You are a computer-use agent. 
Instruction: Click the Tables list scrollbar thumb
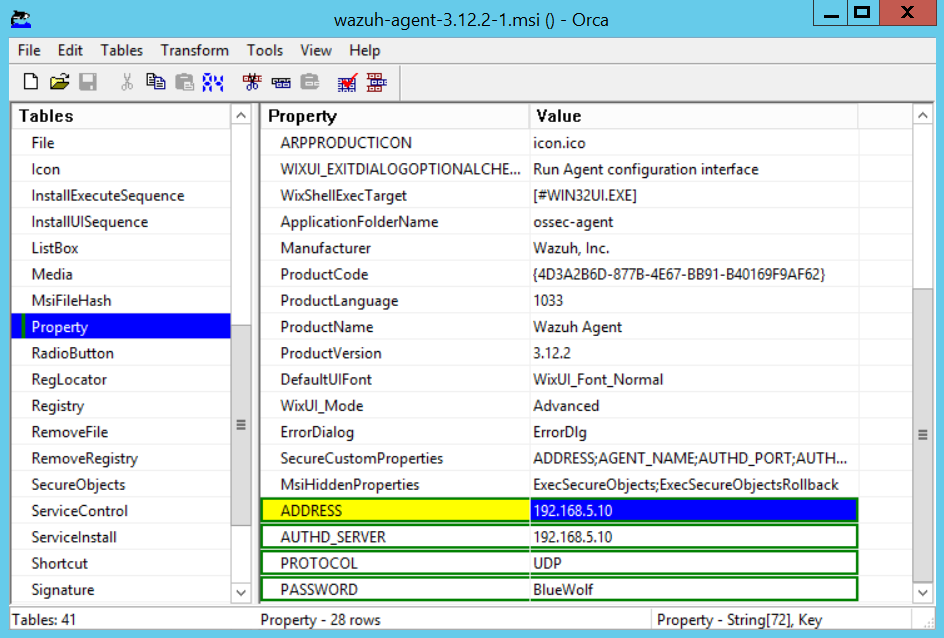241,425
